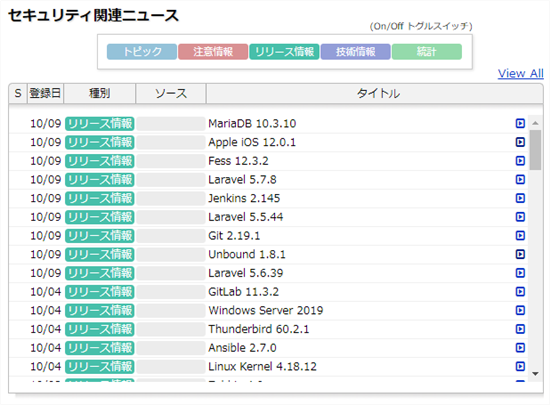Open details icon for Thunderbird 60.2.1
The width and height of the screenshot is (550, 405).
click(520, 329)
